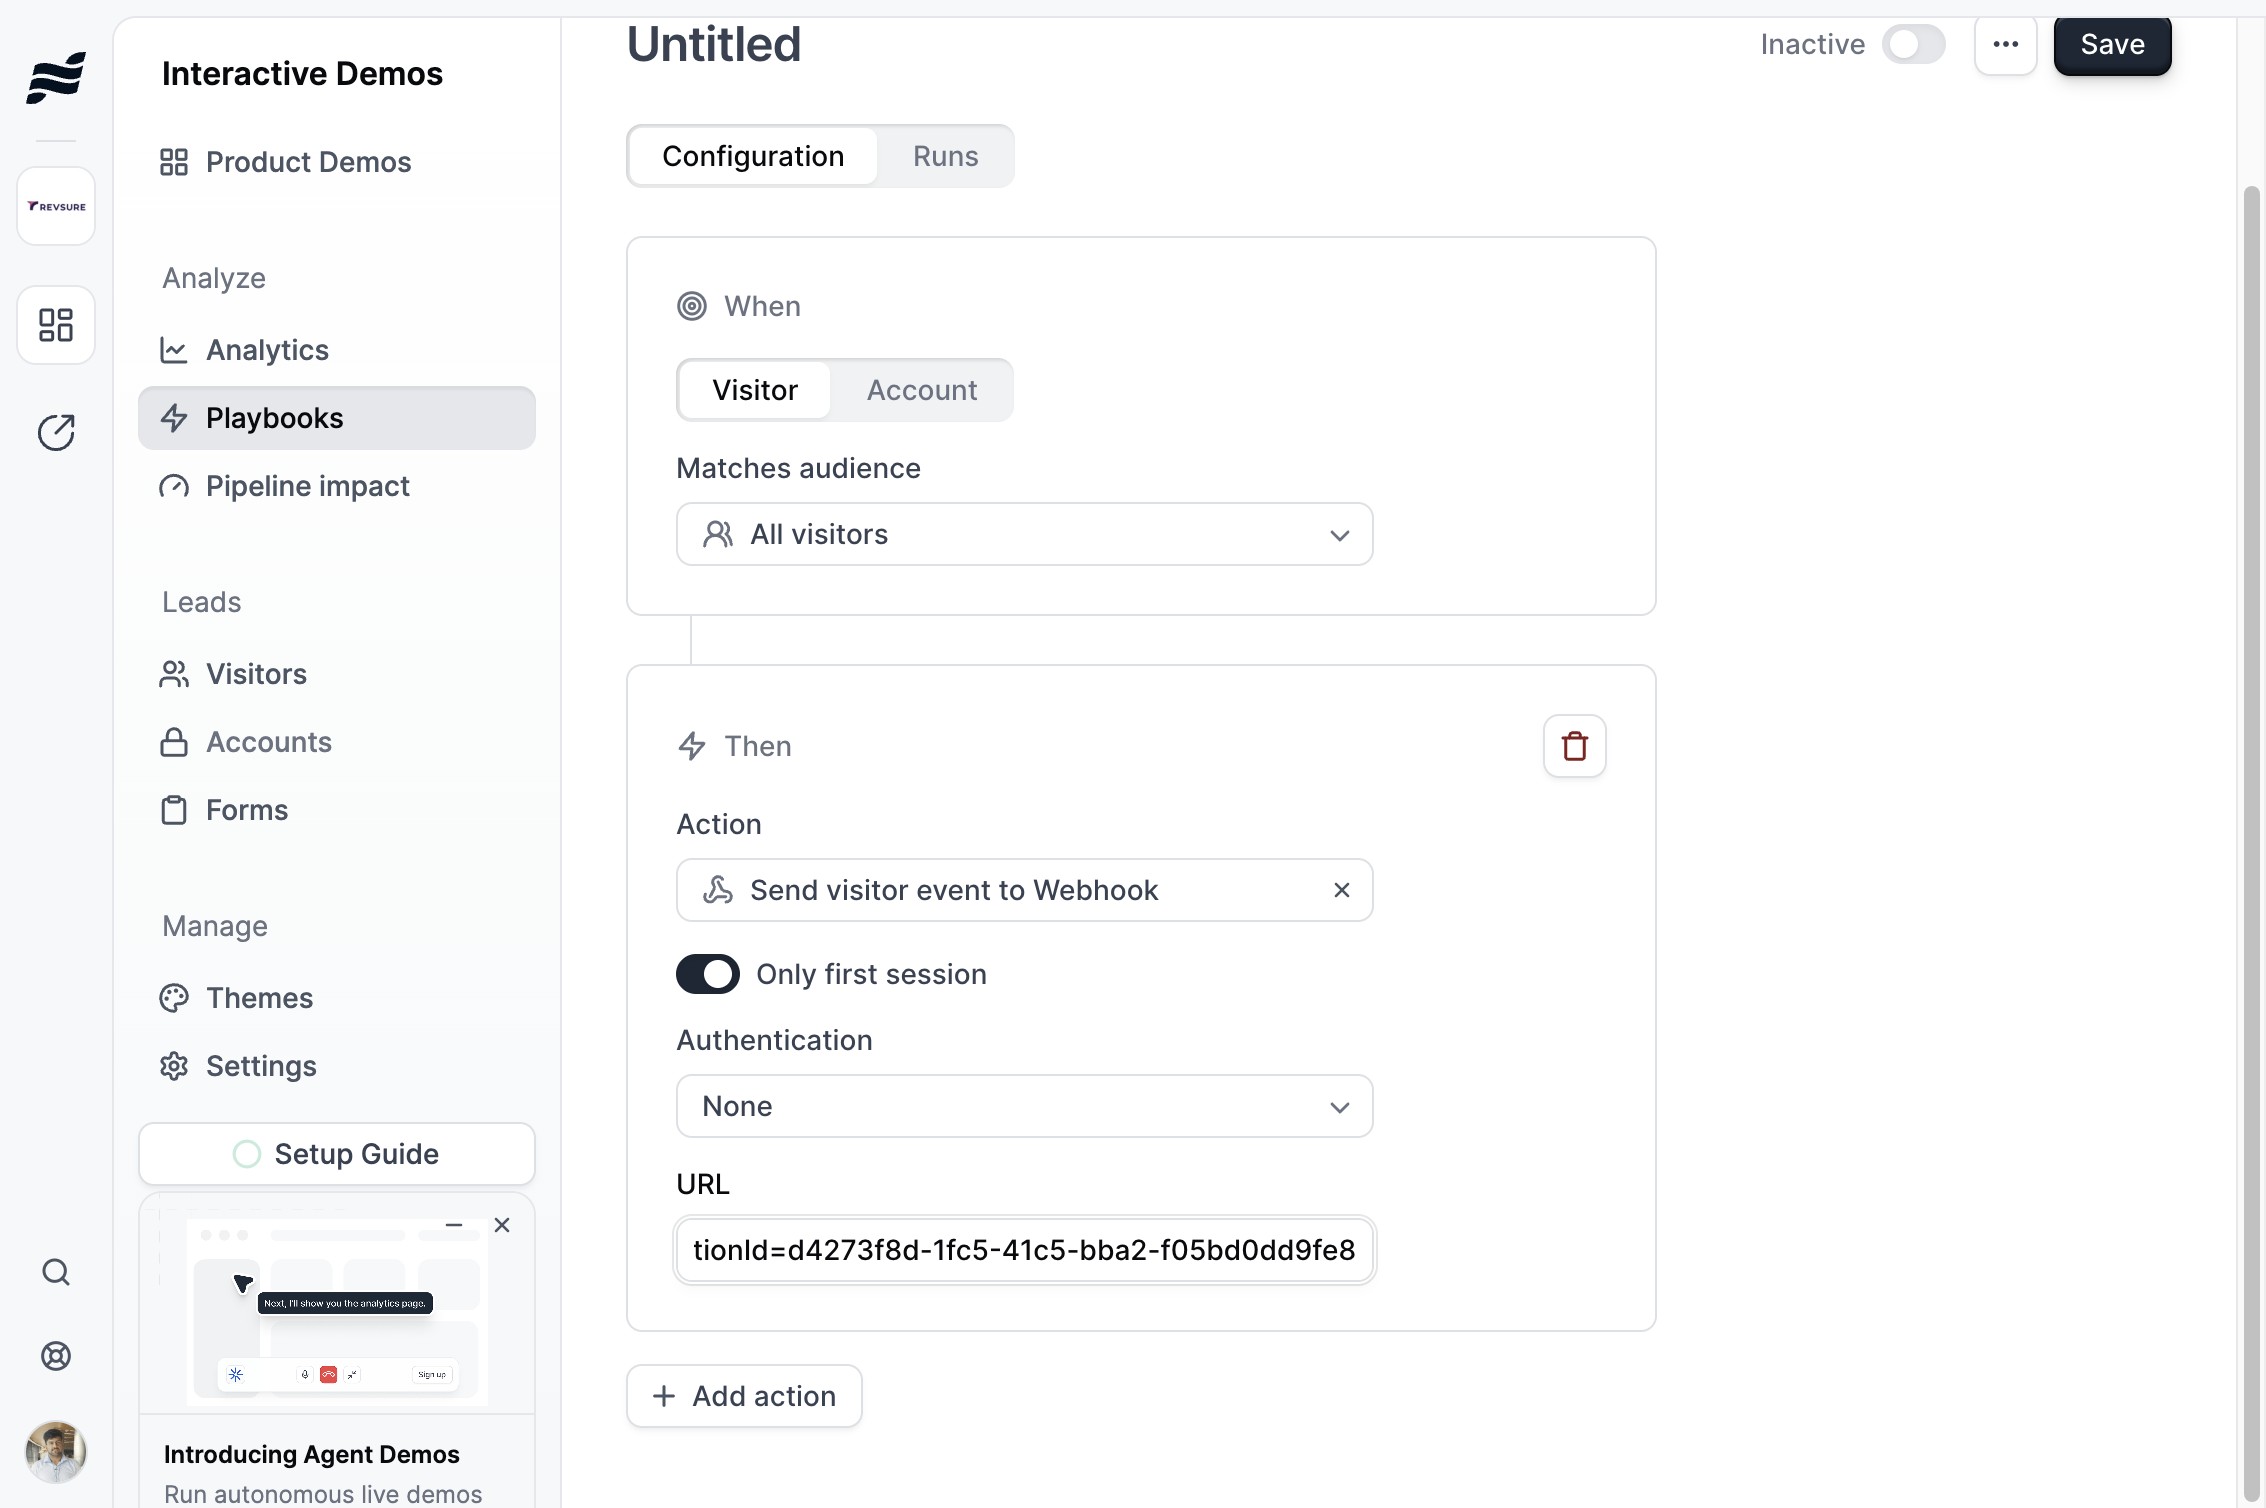Click the Add action button

point(744,1396)
